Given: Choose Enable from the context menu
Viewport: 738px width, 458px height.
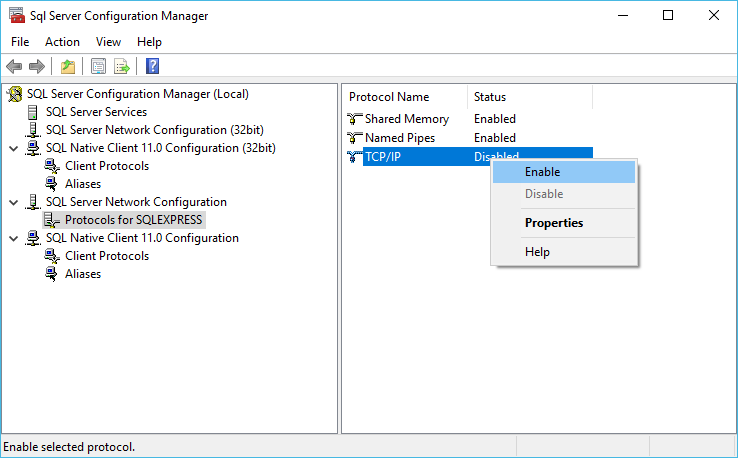Looking at the screenshot, I should [564, 172].
